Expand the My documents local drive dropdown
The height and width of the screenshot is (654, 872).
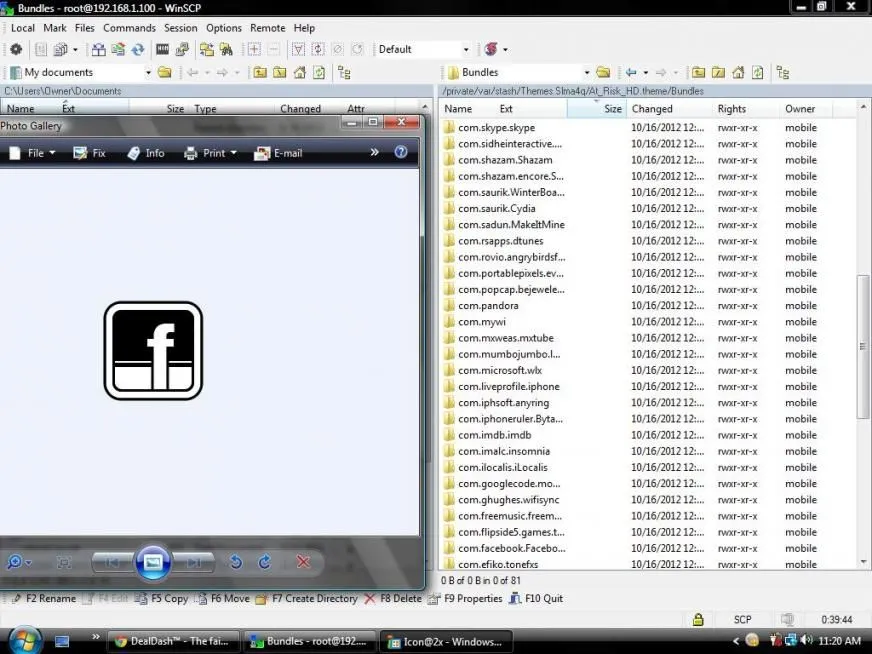148,72
